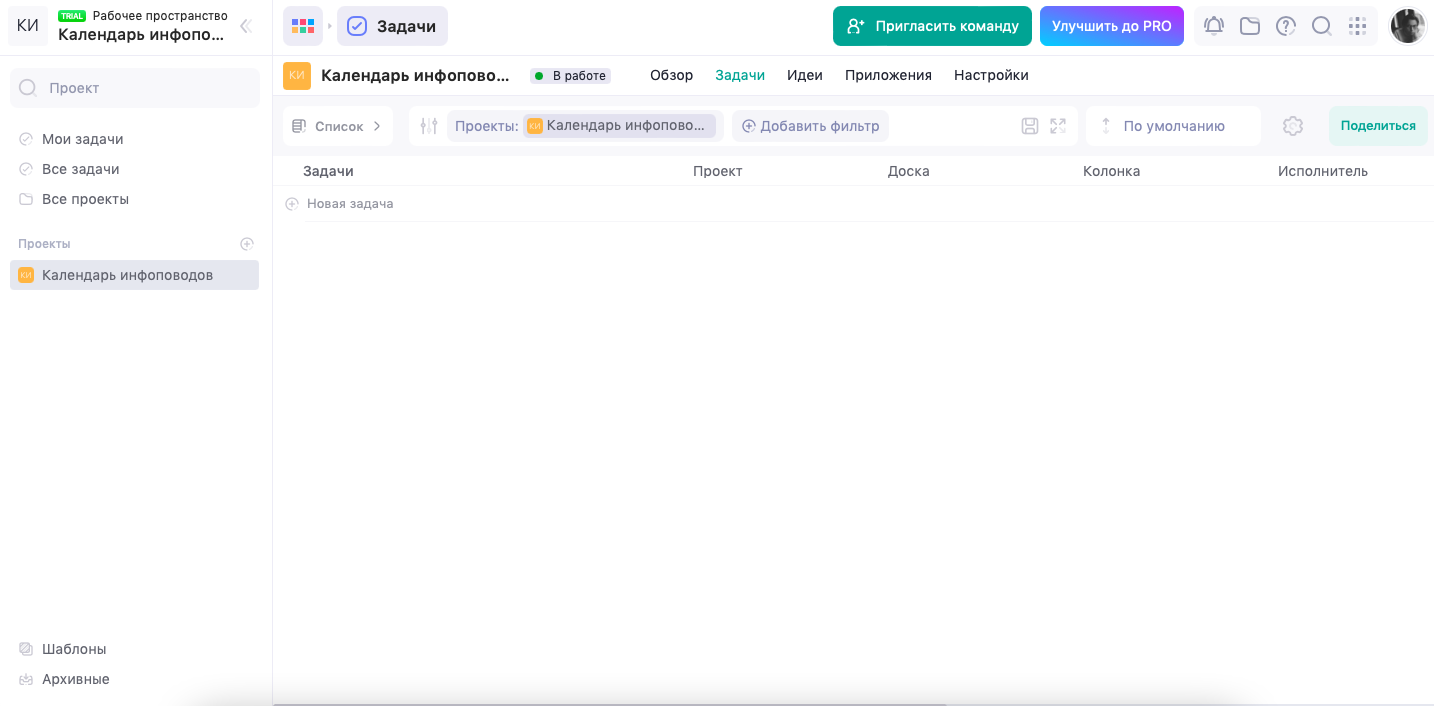This screenshot has height=706, width=1434.
Task: Collapse the sidebar with double chevron
Action: [x=245, y=26]
